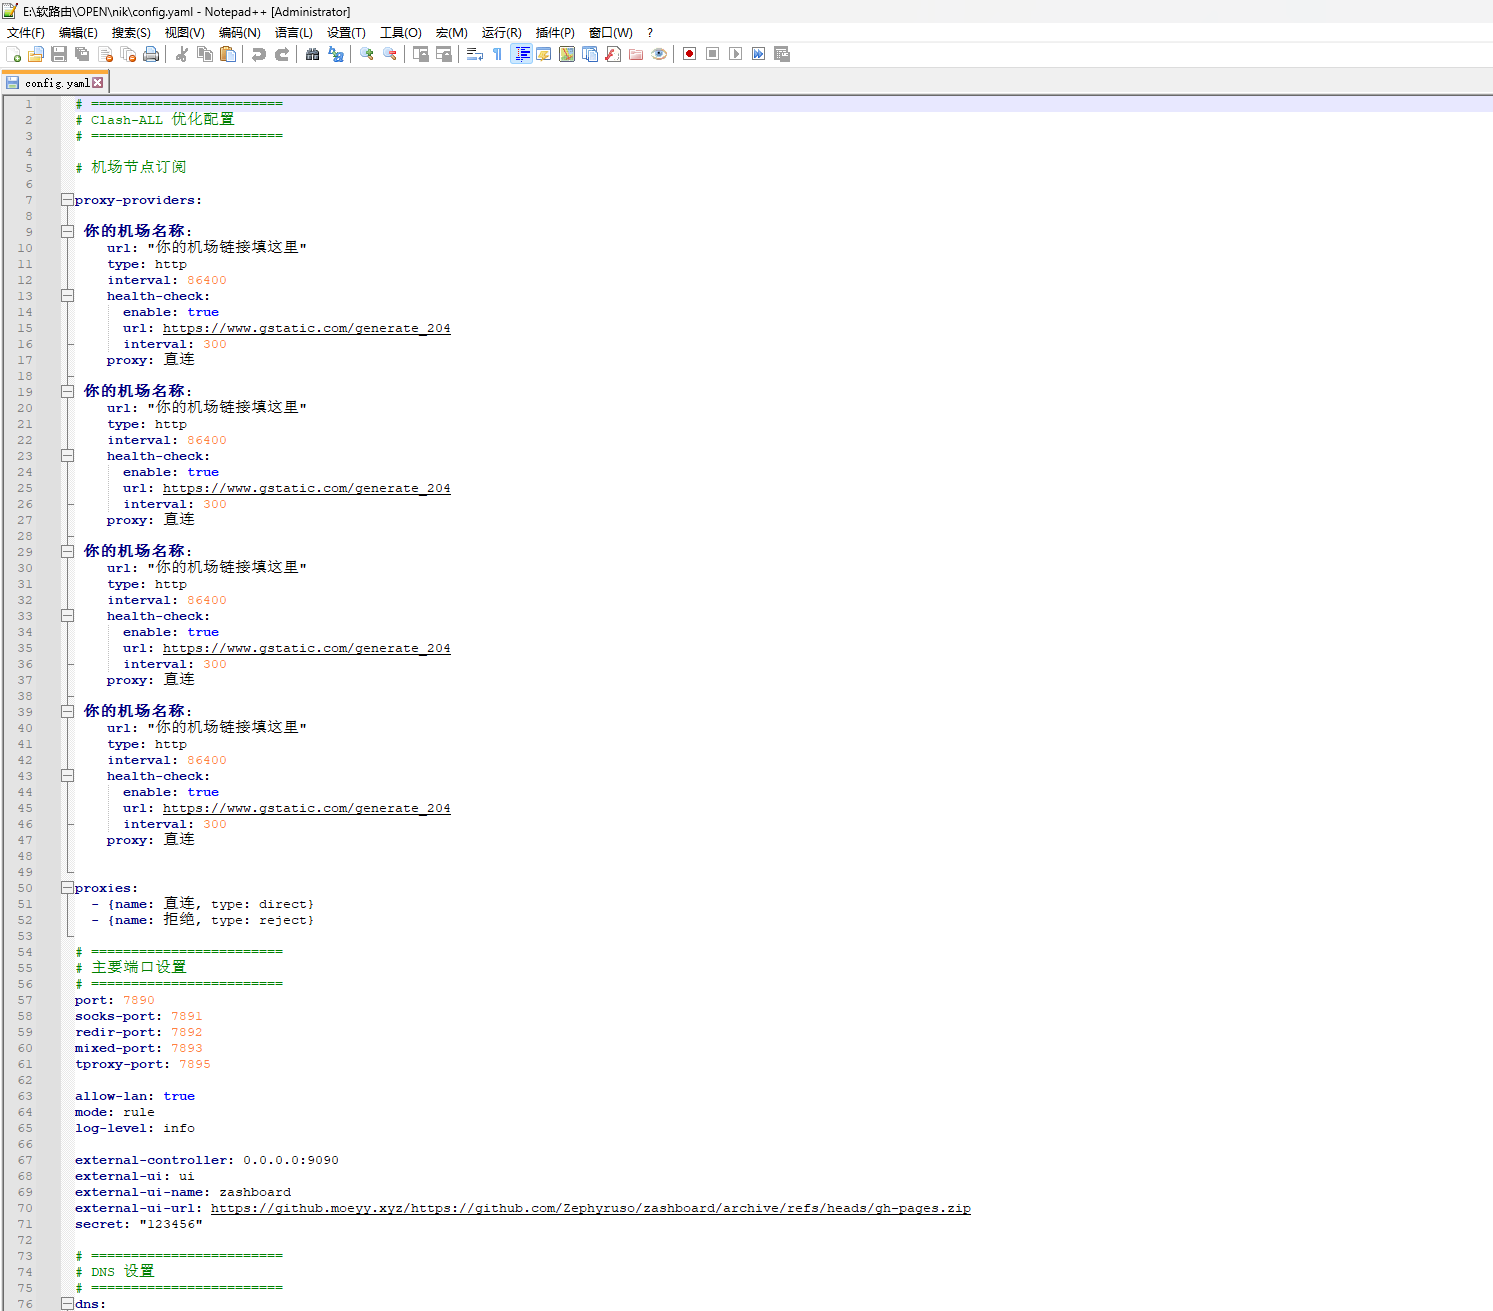The image size is (1493, 1311).
Task: Open the 编辑(E) menu
Action: 78,33
